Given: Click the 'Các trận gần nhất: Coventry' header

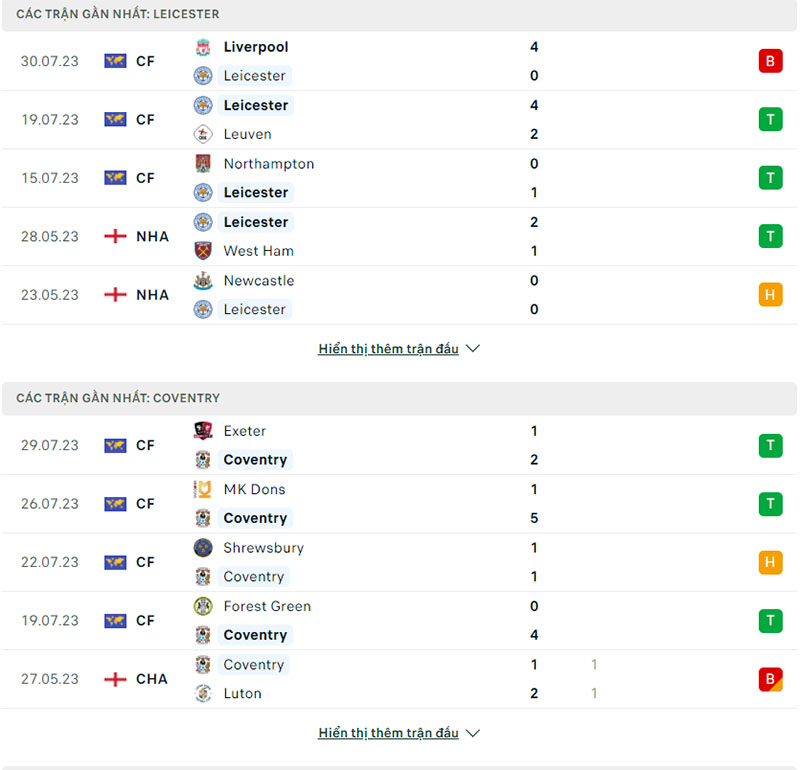Looking at the screenshot, I should [118, 398].
